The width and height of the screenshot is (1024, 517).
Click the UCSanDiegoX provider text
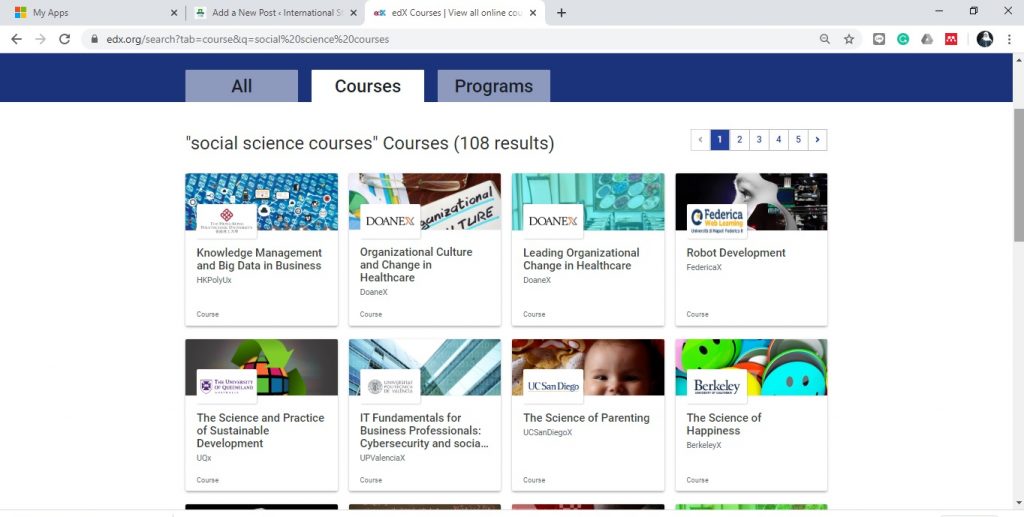(x=548, y=432)
